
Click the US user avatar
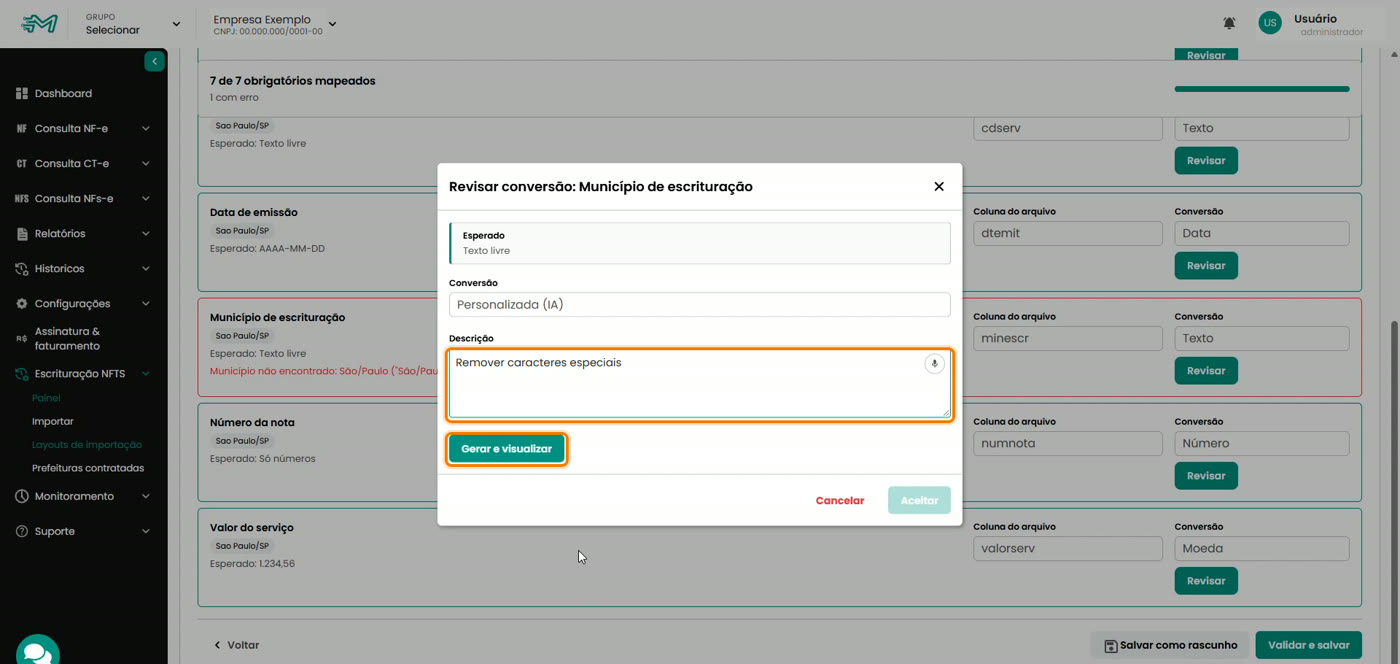(1270, 23)
